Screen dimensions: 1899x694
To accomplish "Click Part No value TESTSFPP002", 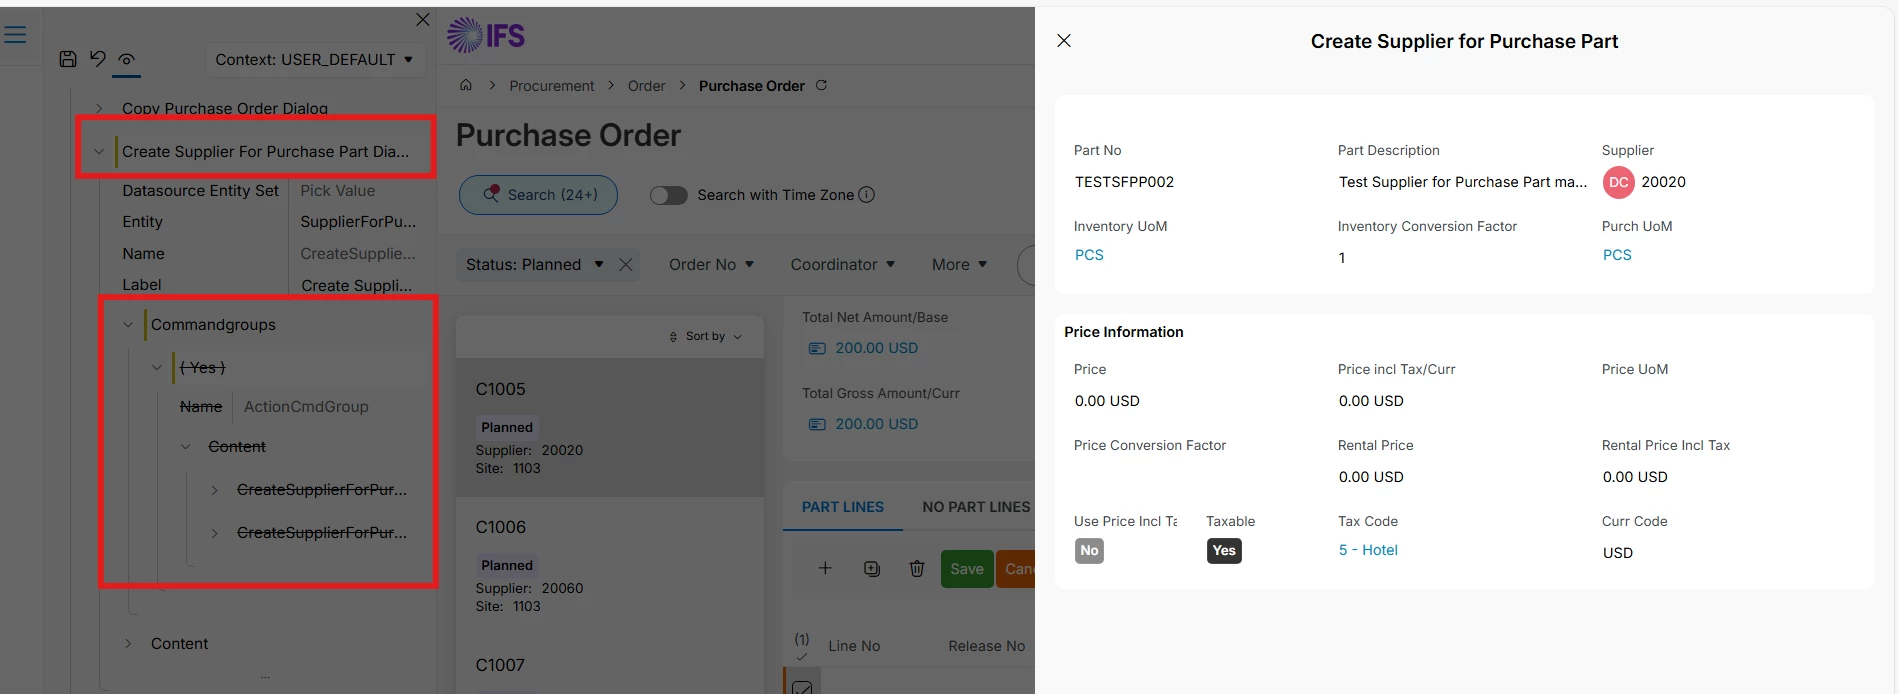I will pyautogui.click(x=1124, y=182).
